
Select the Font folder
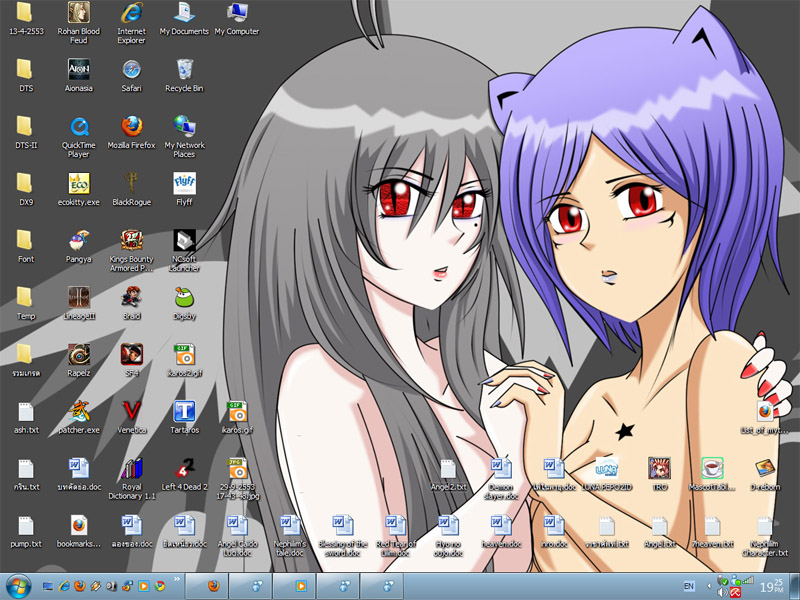[x=26, y=246]
